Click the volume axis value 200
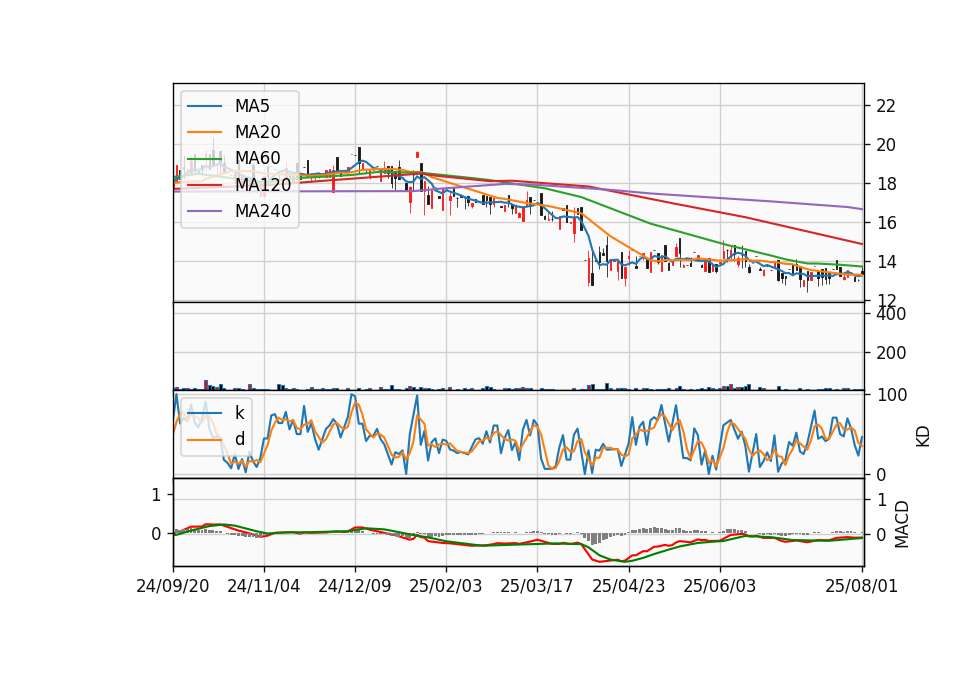Viewport: 960px width, 690px height. [891, 353]
